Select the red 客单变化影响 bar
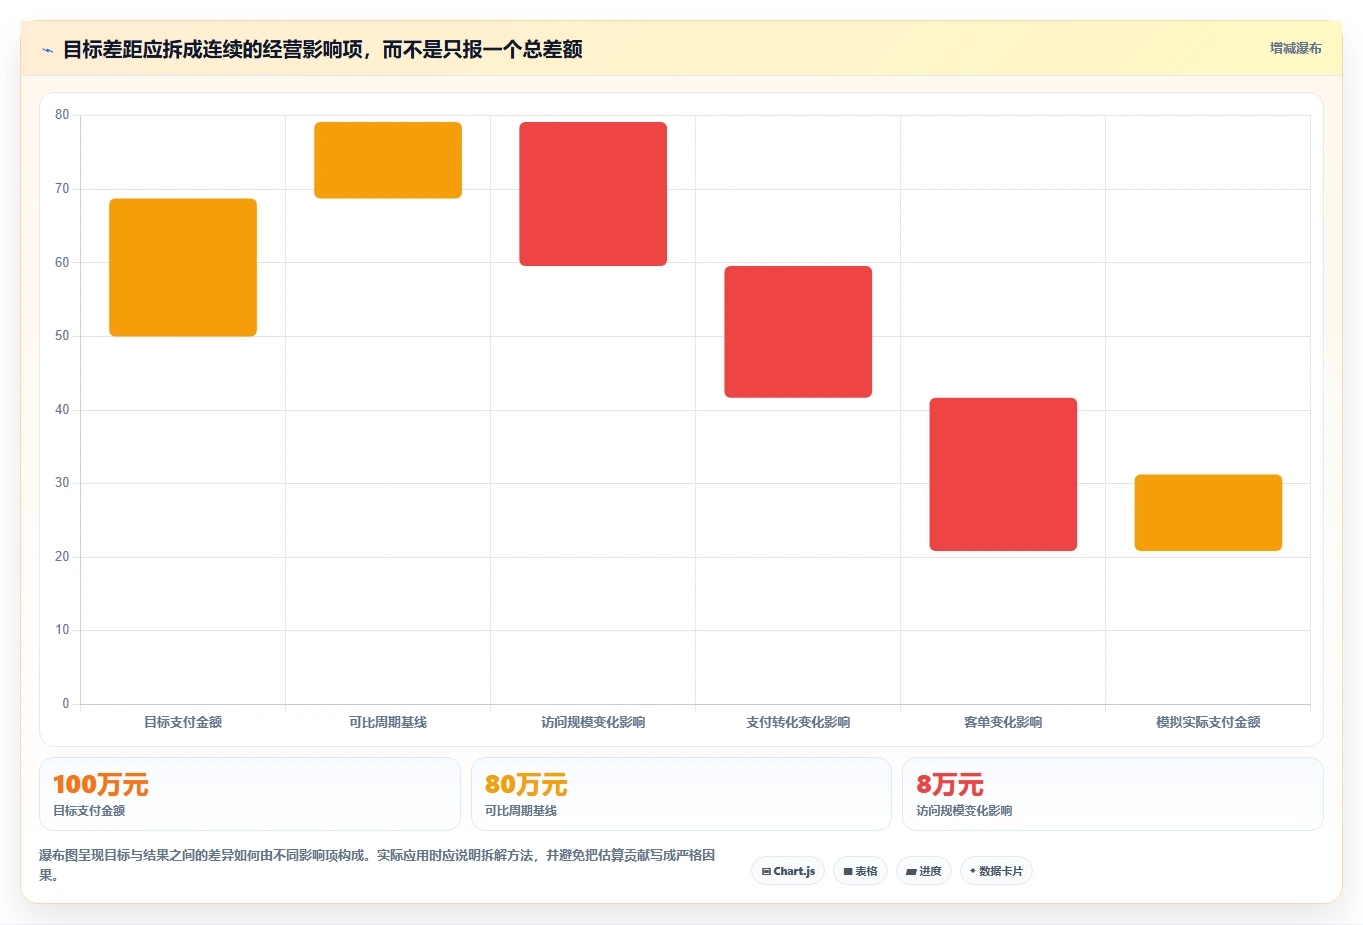1363x925 pixels. 1003,474
